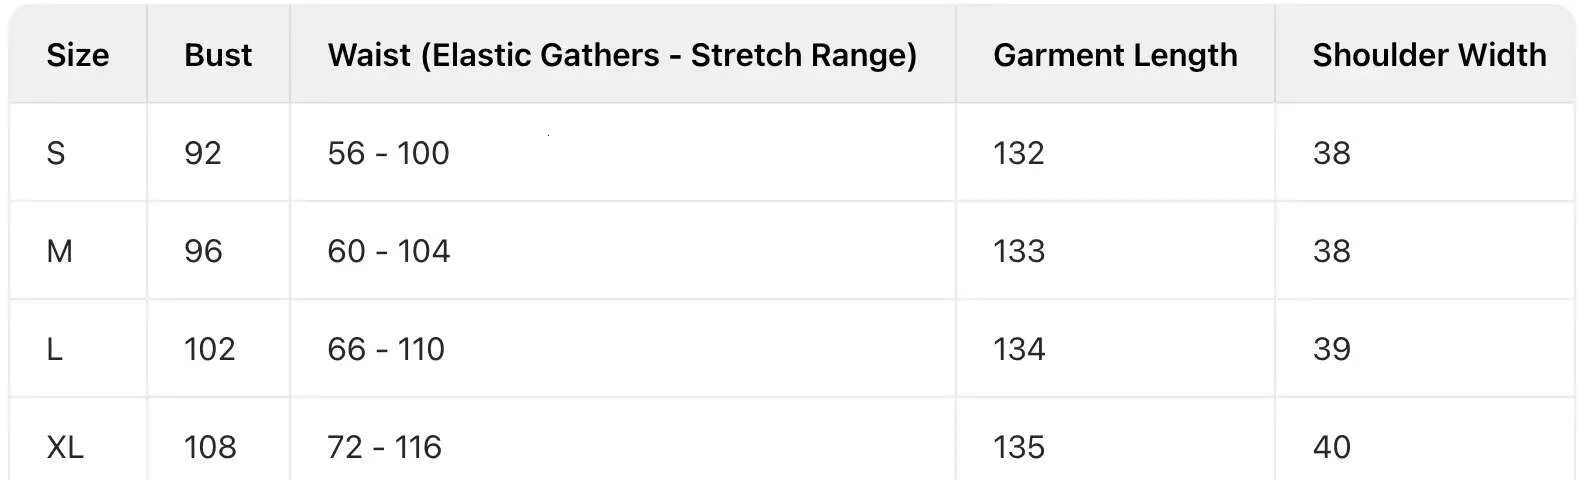Click garment length value 135
This screenshot has width=1578, height=480.
pyautogui.click(x=1019, y=447)
